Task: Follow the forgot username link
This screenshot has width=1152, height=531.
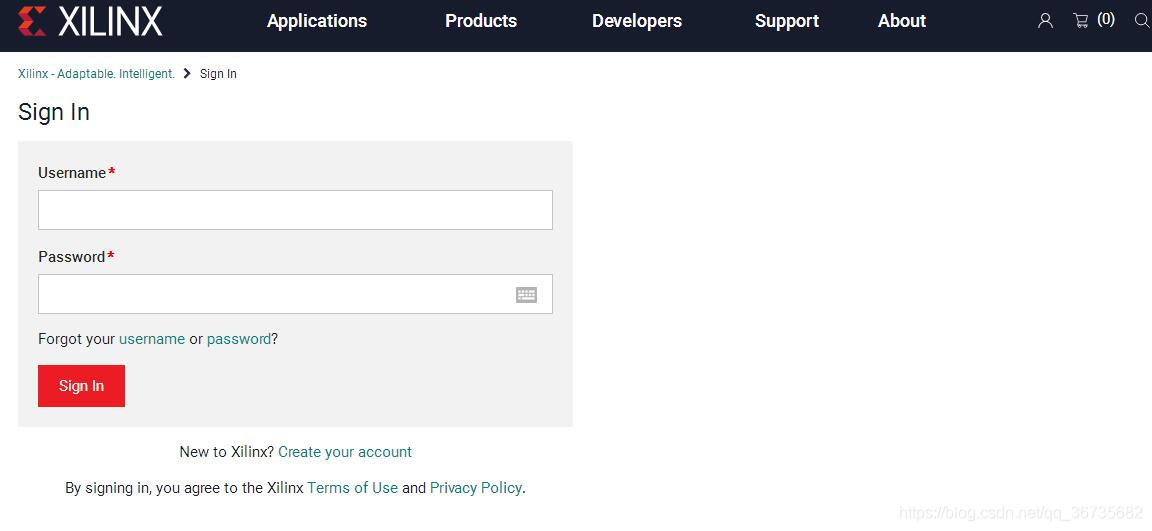Action: point(152,339)
